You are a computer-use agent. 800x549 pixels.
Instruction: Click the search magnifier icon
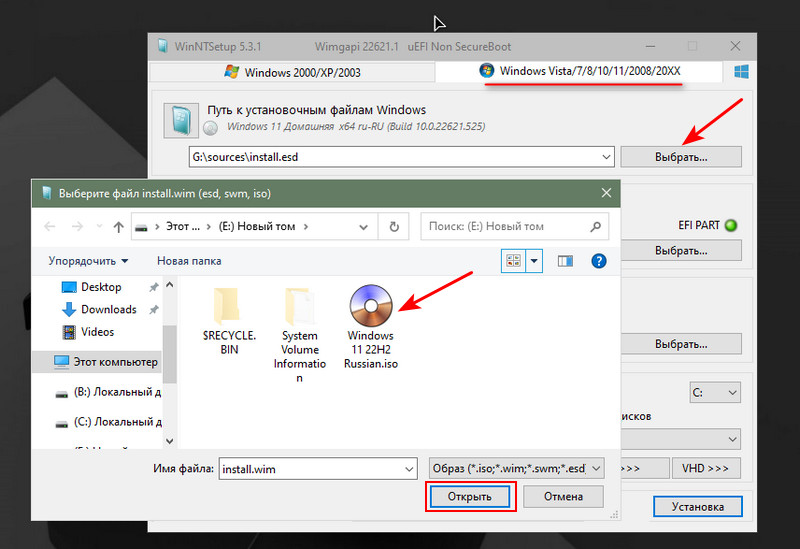[x=595, y=227]
